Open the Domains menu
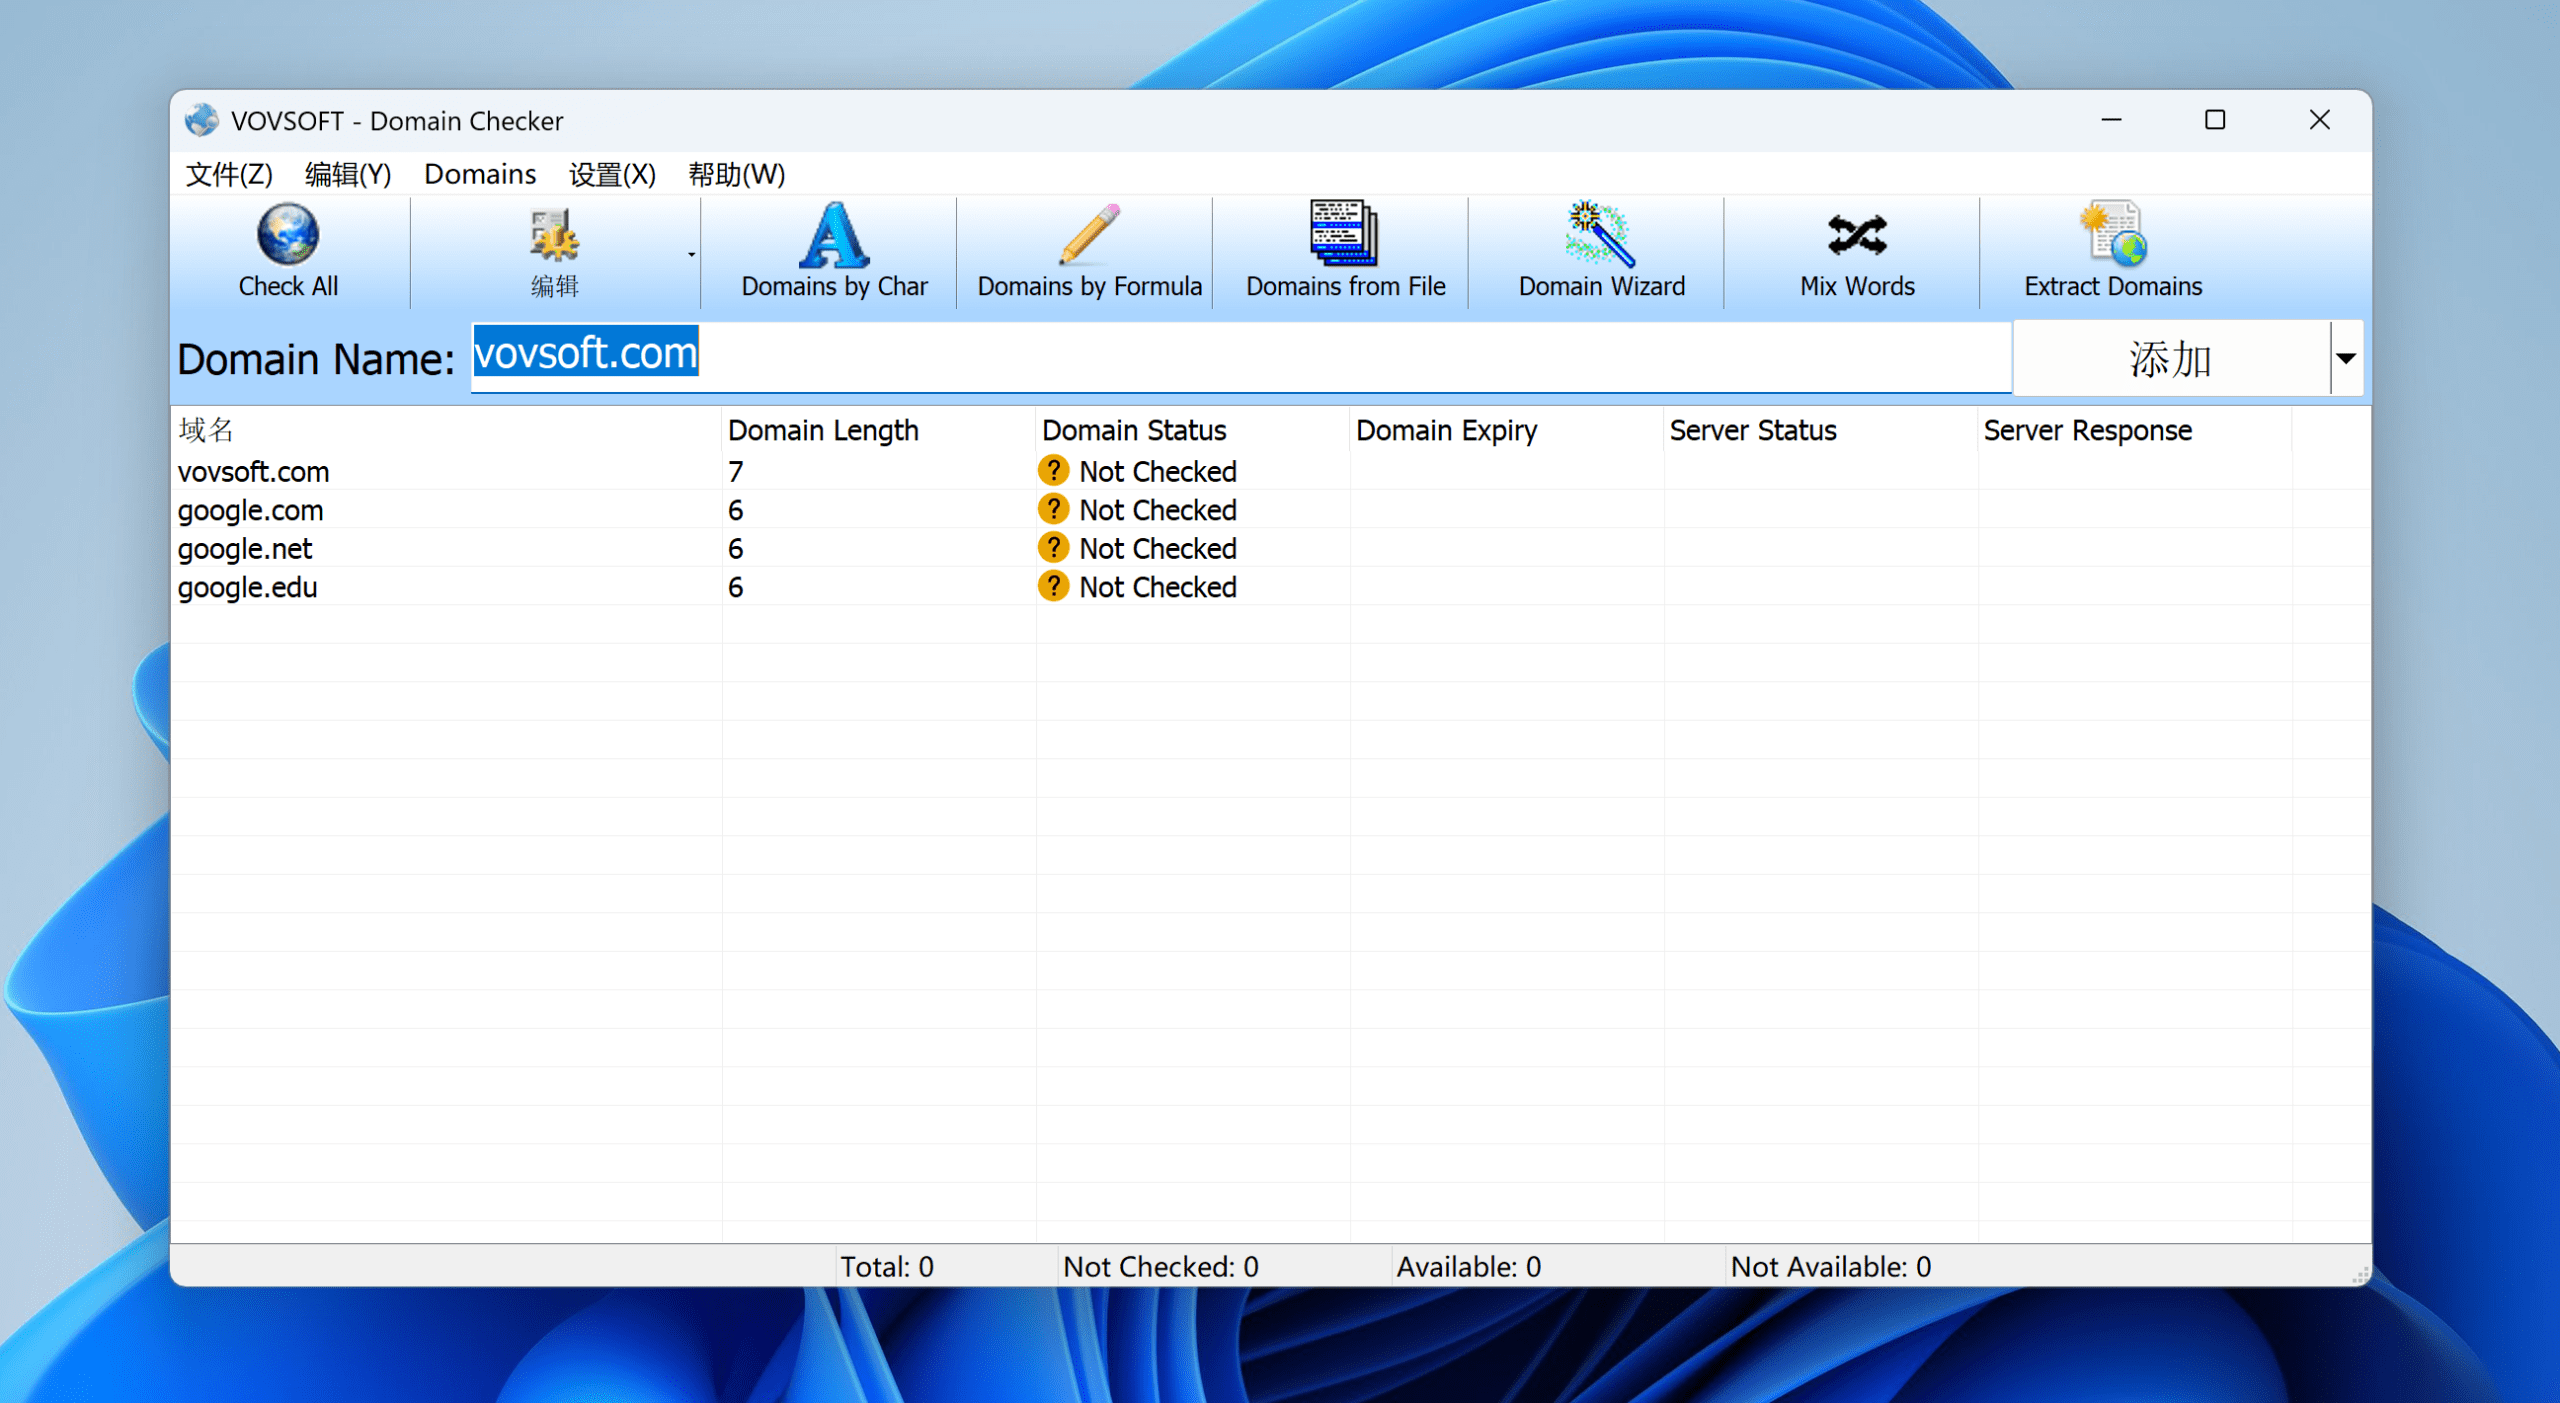The image size is (2560, 1403). [x=480, y=174]
